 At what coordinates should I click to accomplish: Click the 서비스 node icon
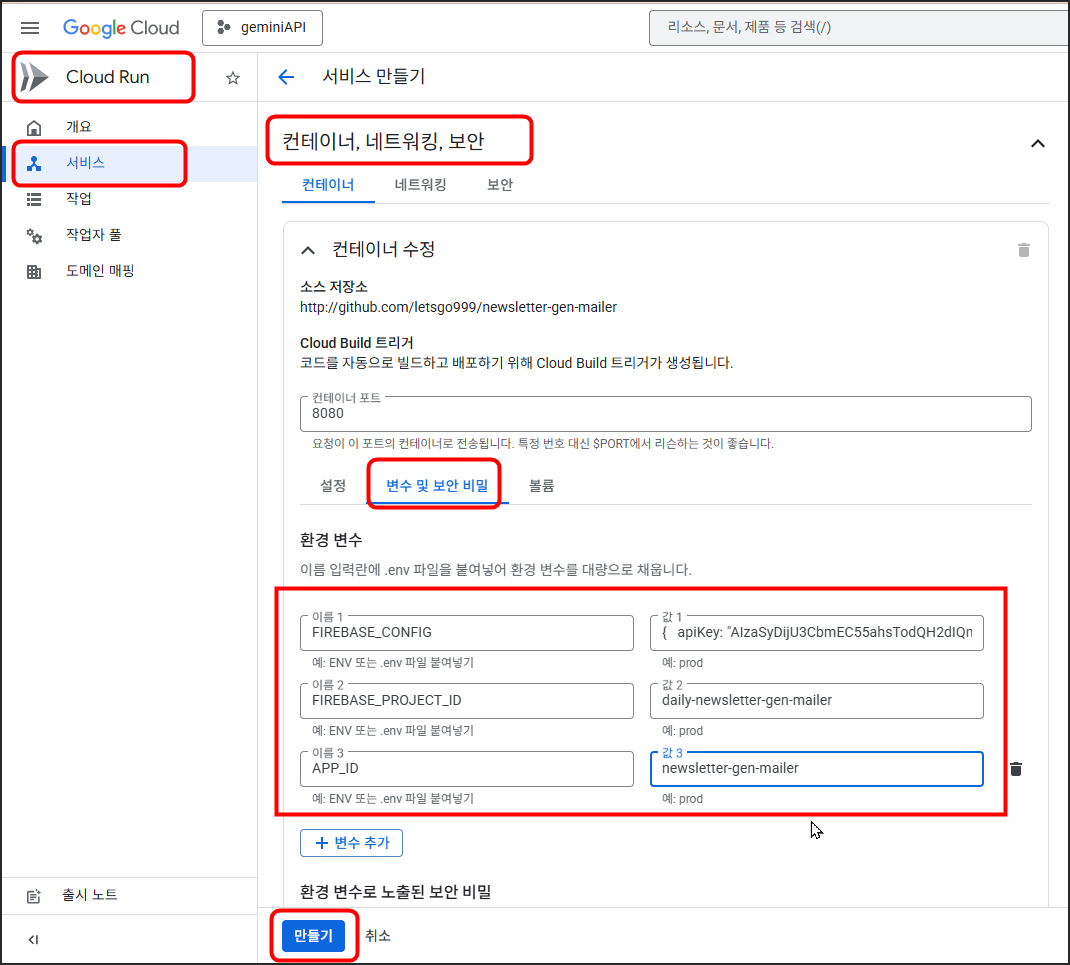coord(34,164)
